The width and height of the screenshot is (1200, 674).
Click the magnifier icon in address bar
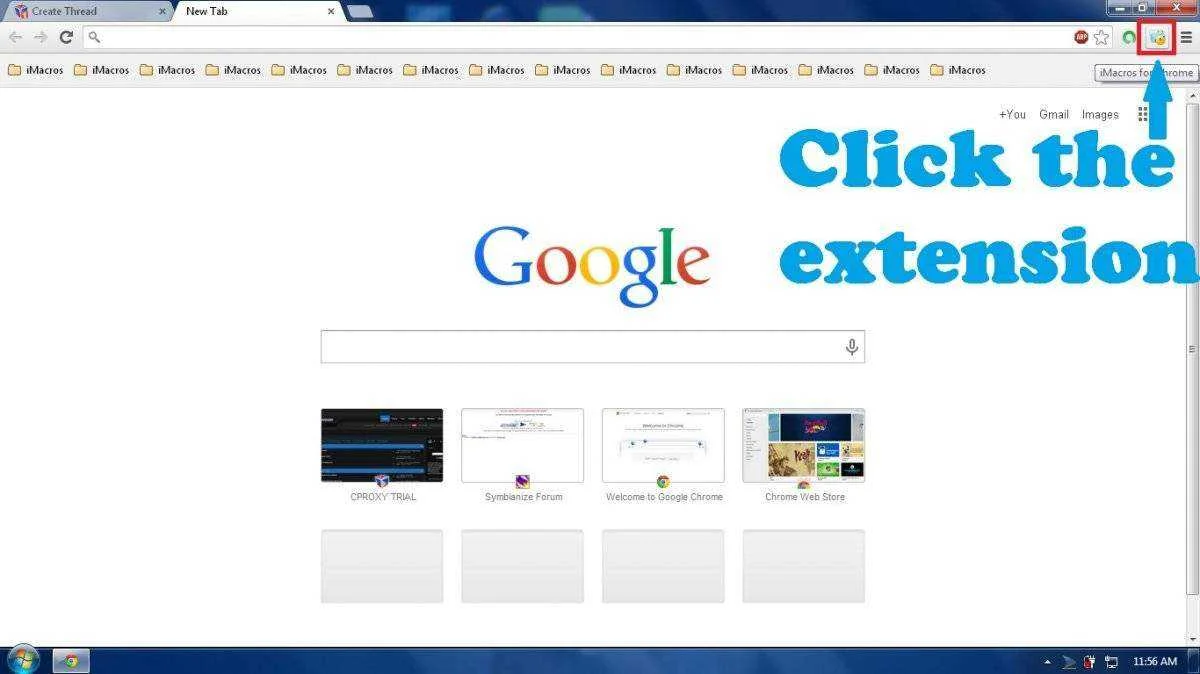[x=94, y=37]
